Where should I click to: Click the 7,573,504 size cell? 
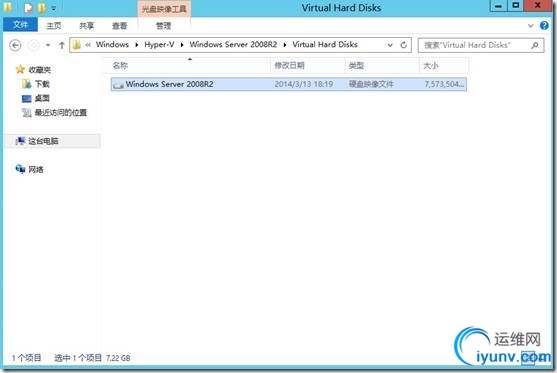coord(444,84)
